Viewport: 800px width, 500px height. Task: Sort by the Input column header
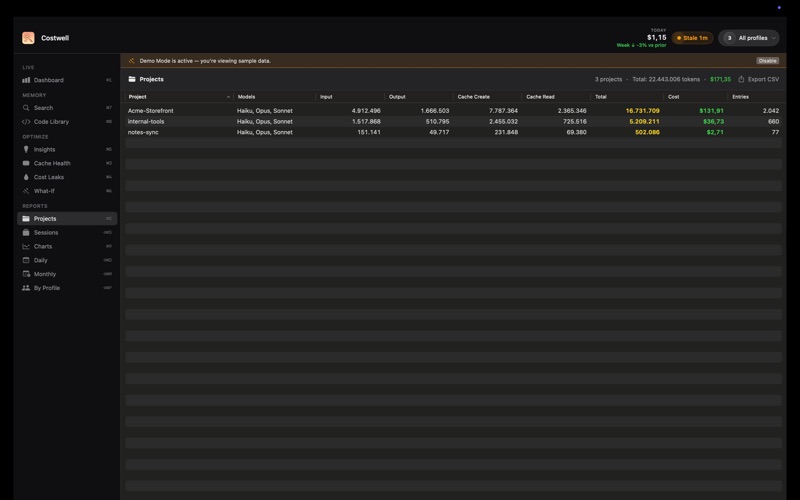pos(326,97)
